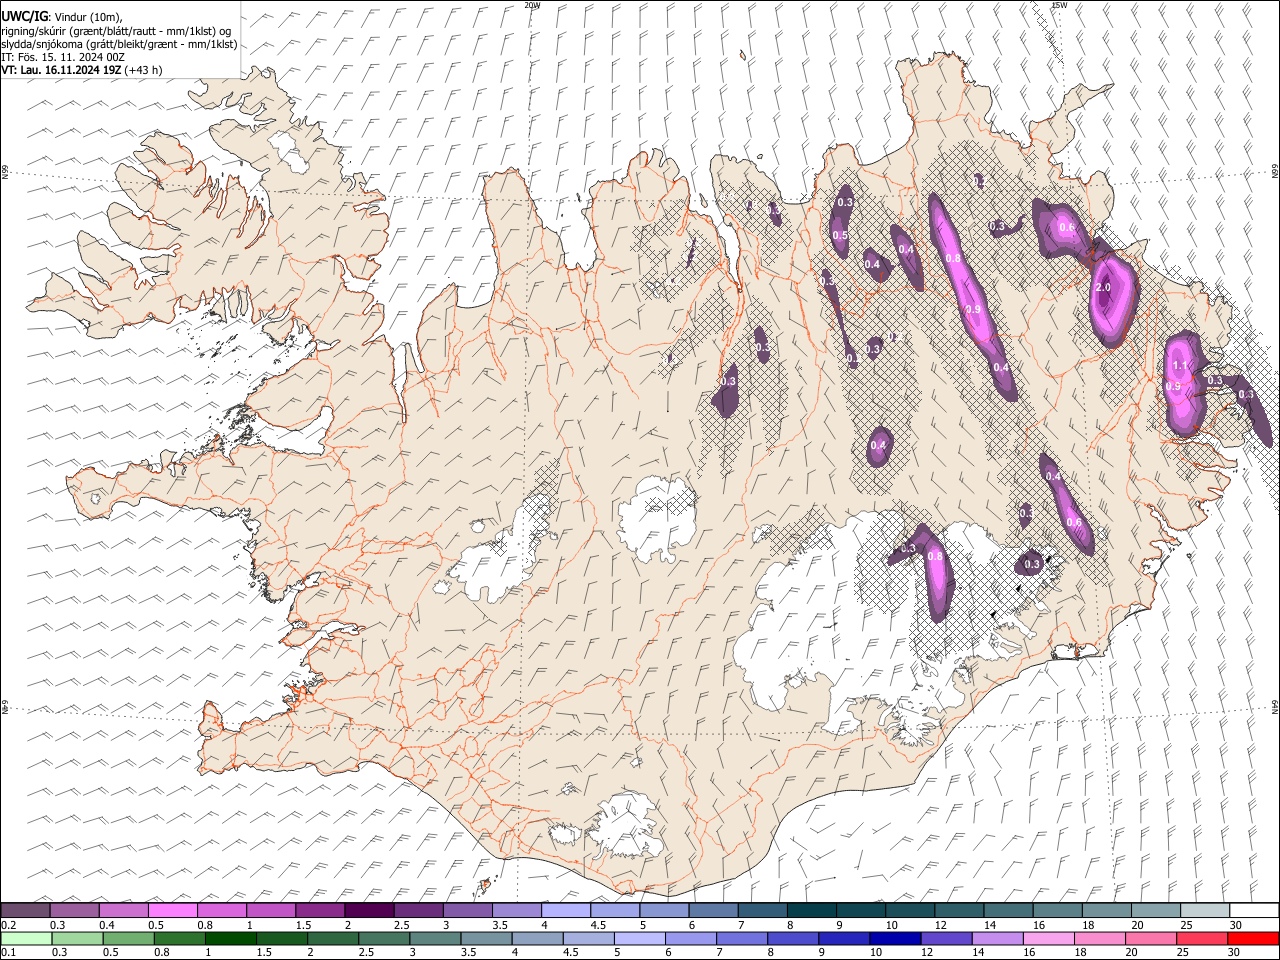
Task: Select bottom legend row bright red swatch above 30
Action: tap(1254, 938)
